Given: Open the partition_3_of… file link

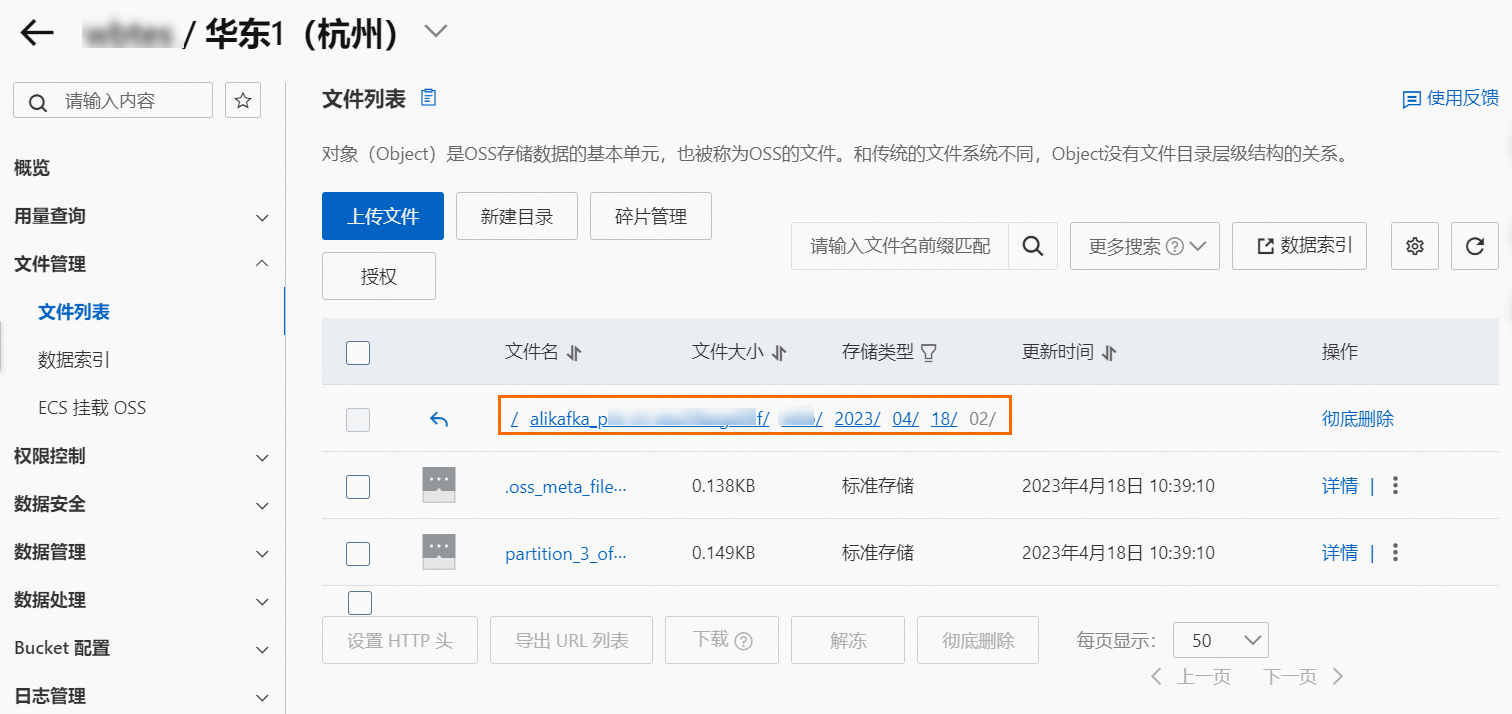Looking at the screenshot, I should [566, 553].
